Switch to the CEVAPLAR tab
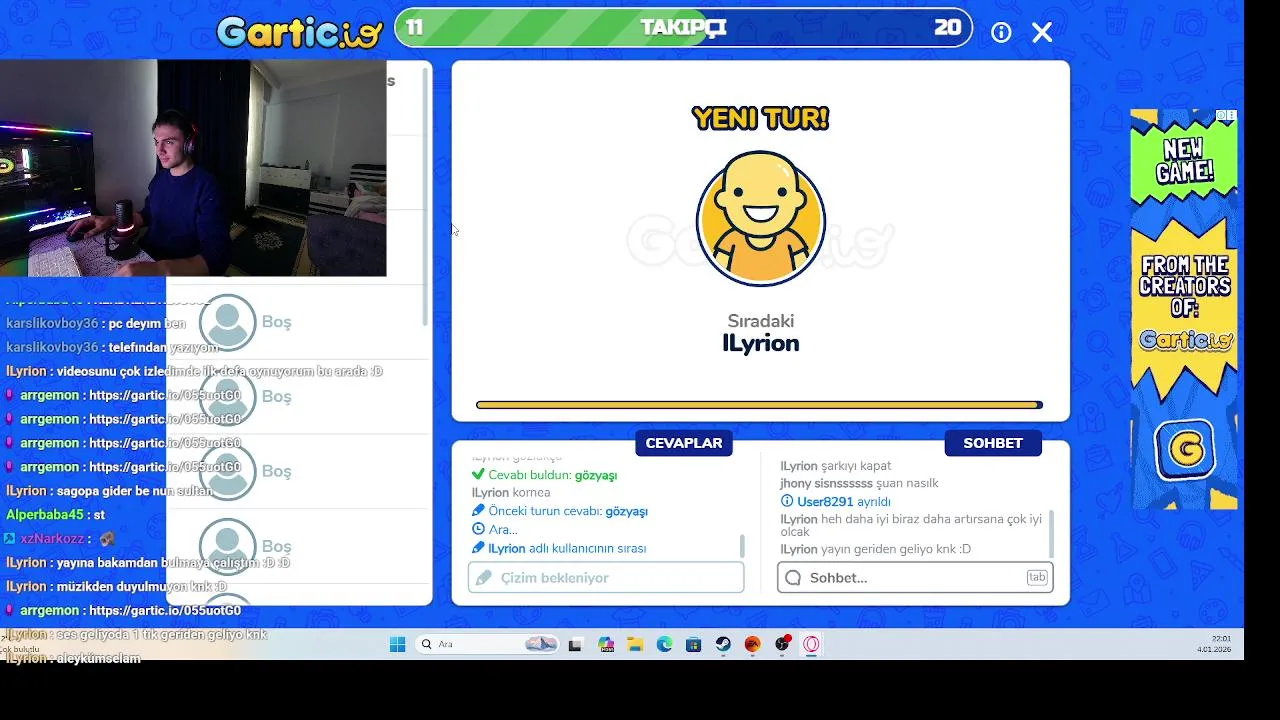 [684, 443]
